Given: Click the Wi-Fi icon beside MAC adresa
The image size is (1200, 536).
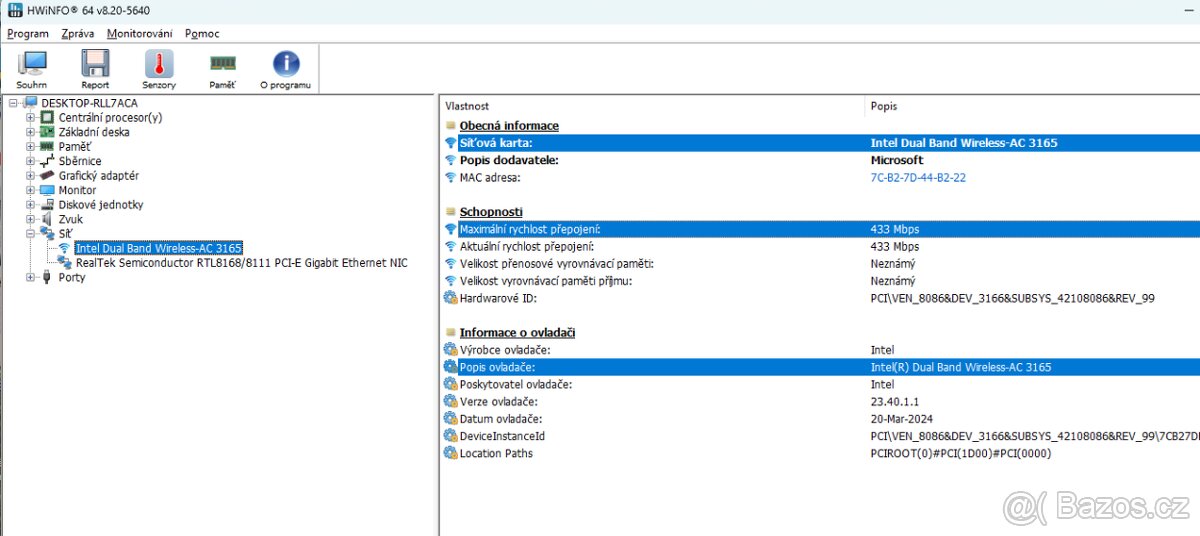Looking at the screenshot, I should coord(450,177).
